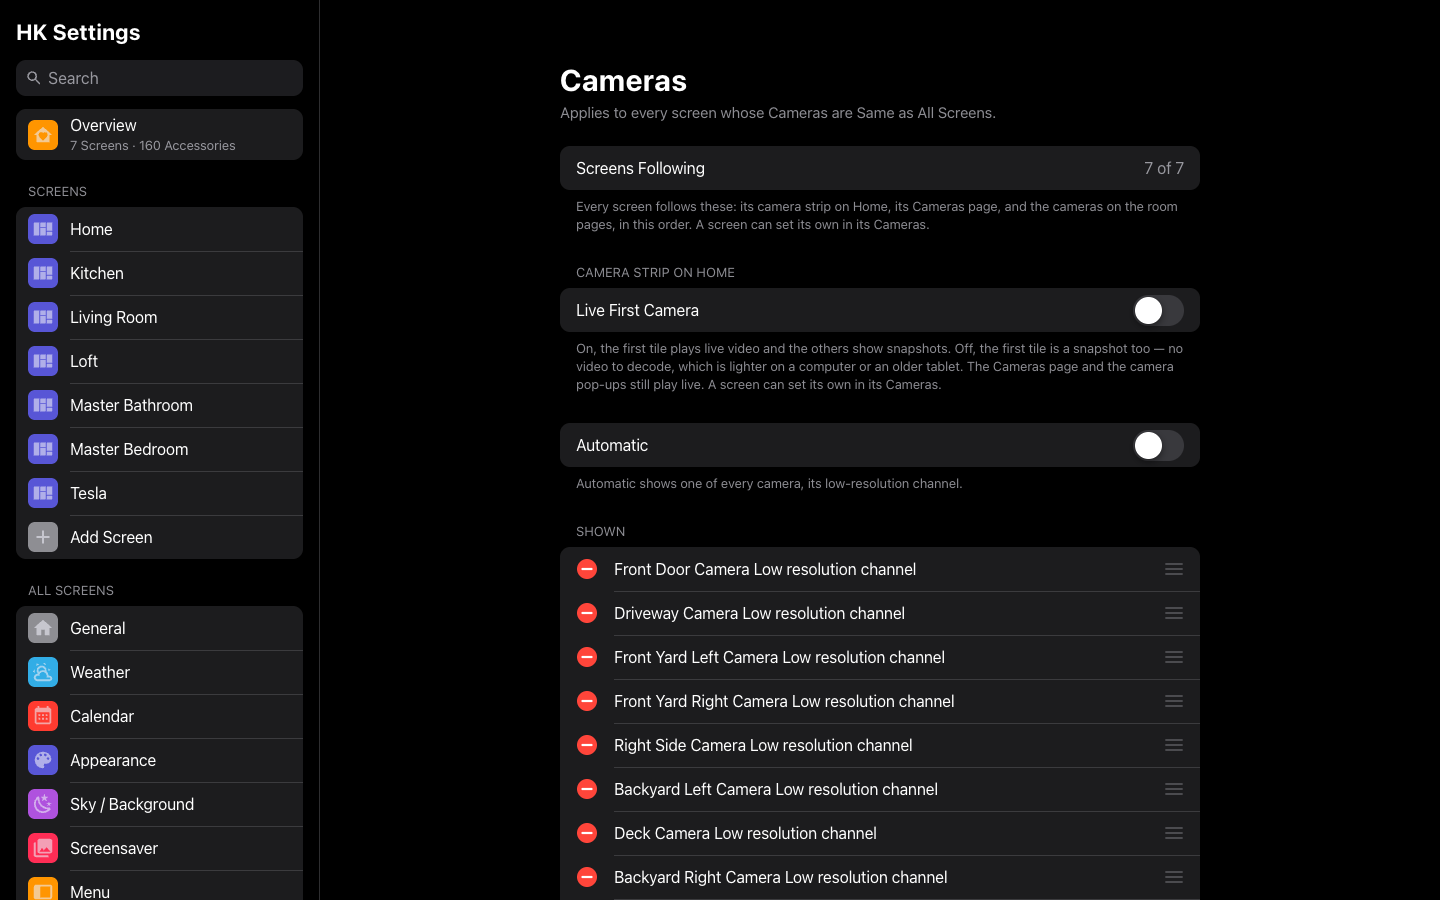
Task: Click the plus icon beside Add Screen
Action: point(43,537)
